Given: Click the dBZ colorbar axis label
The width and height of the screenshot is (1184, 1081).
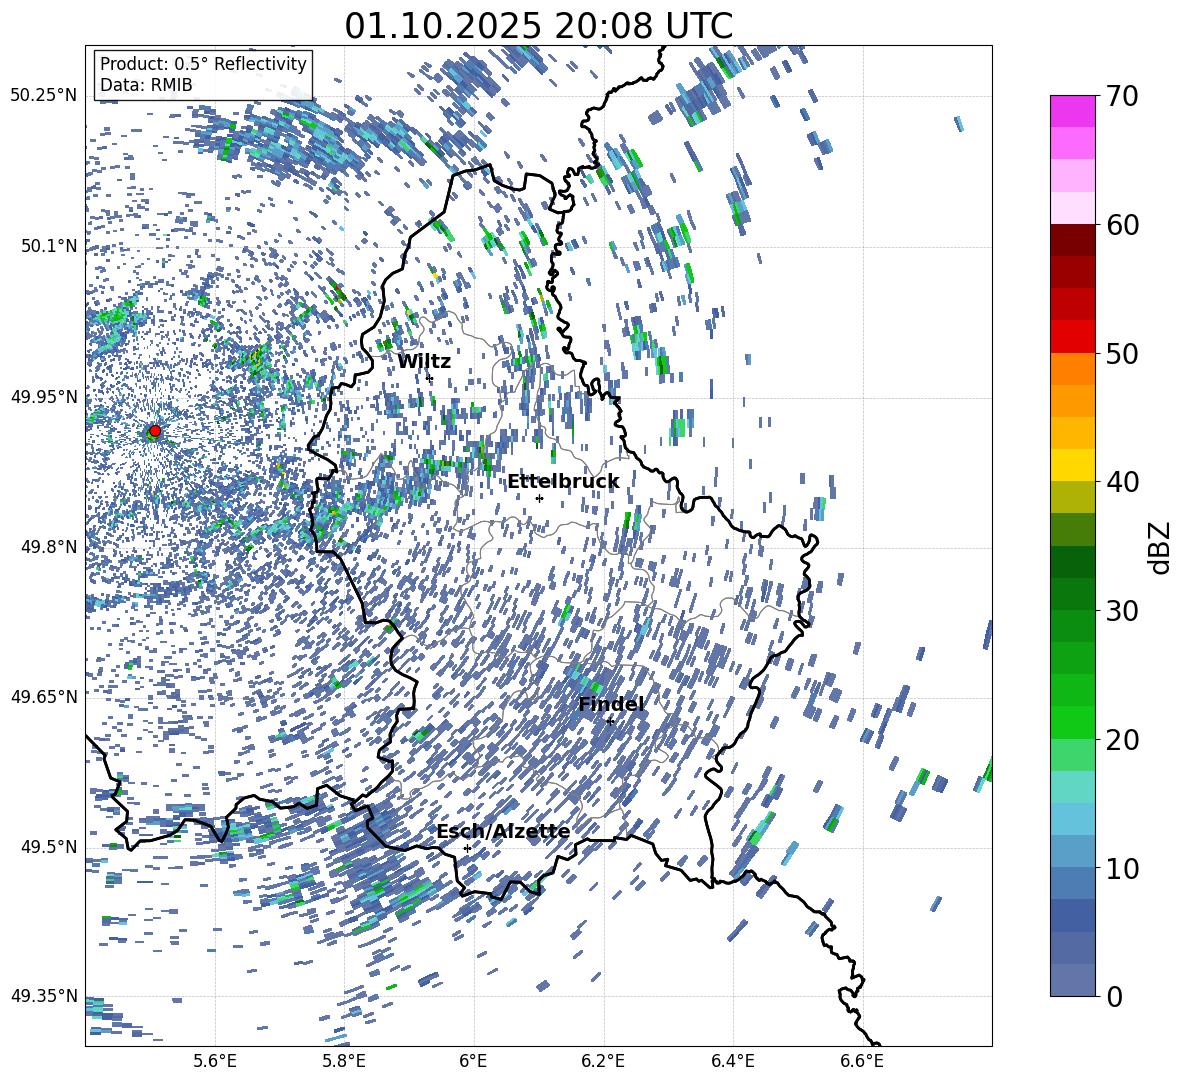Looking at the screenshot, I should (x=1160, y=547).
